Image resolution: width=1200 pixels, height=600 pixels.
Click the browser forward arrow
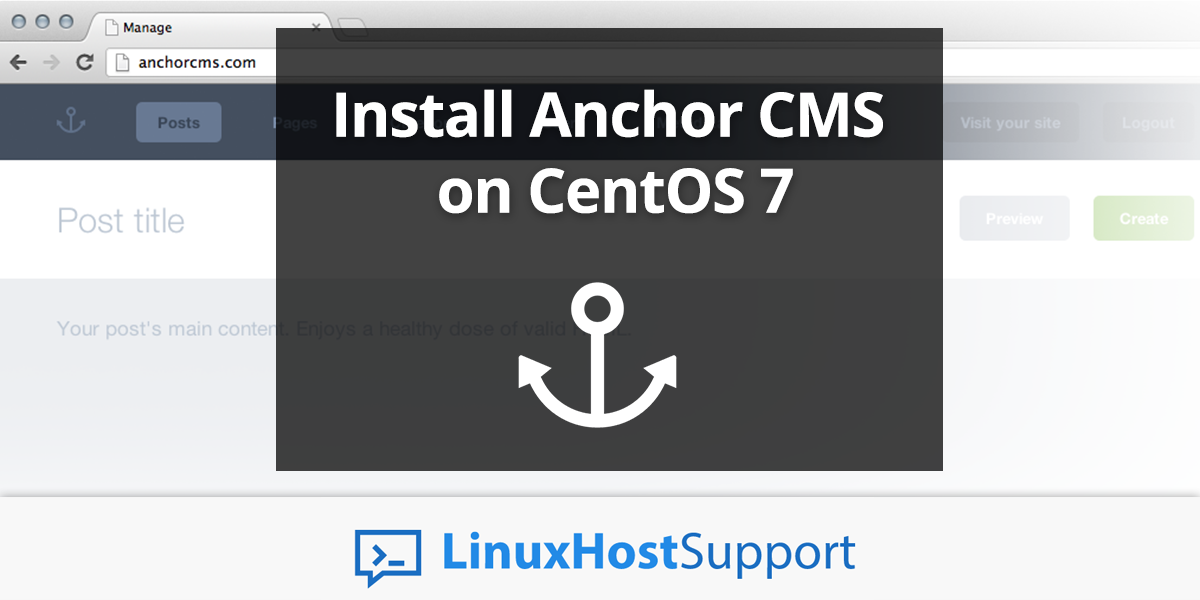(x=50, y=62)
